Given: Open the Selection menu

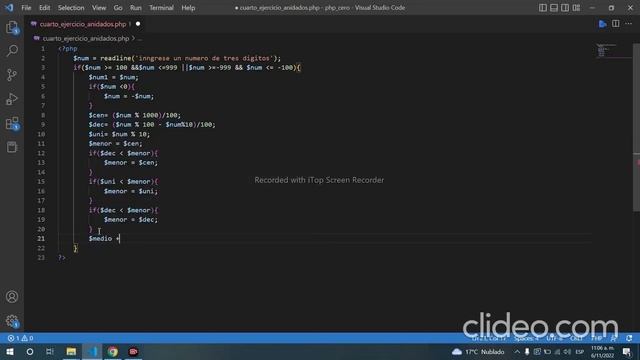Looking at the screenshot, I should 71,8.
